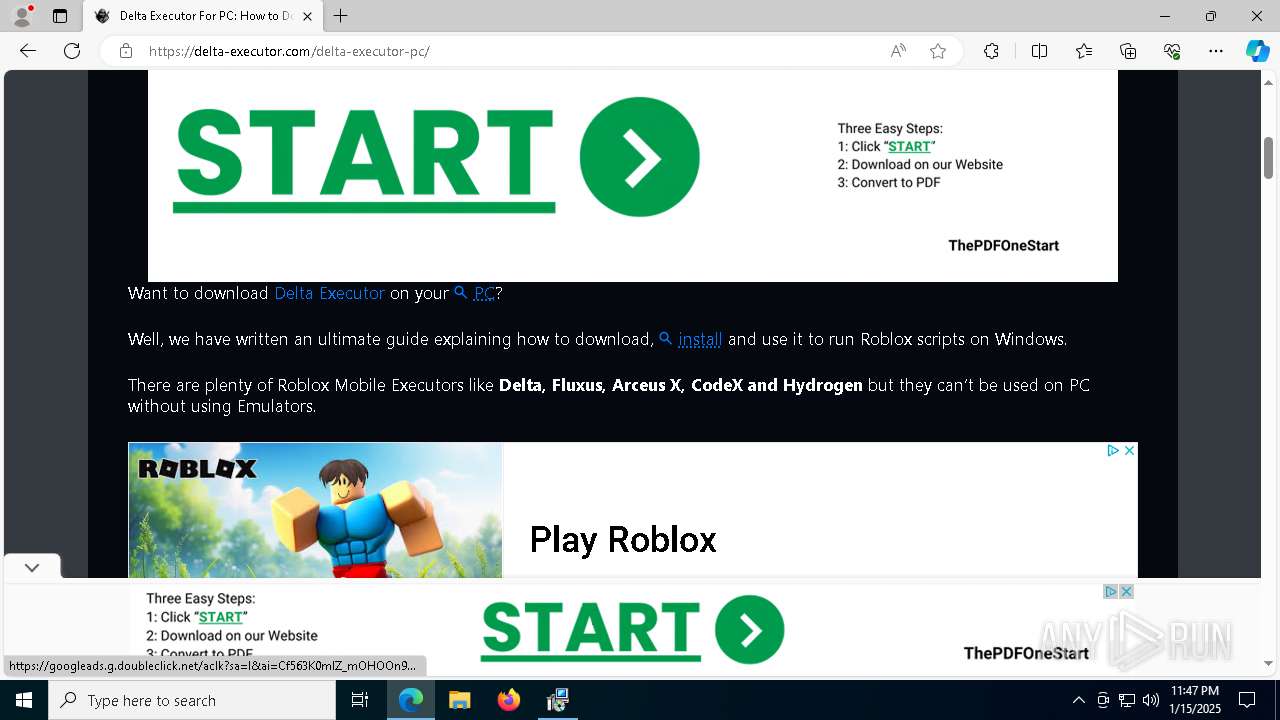Open the Windows Start menu

click(x=24, y=700)
